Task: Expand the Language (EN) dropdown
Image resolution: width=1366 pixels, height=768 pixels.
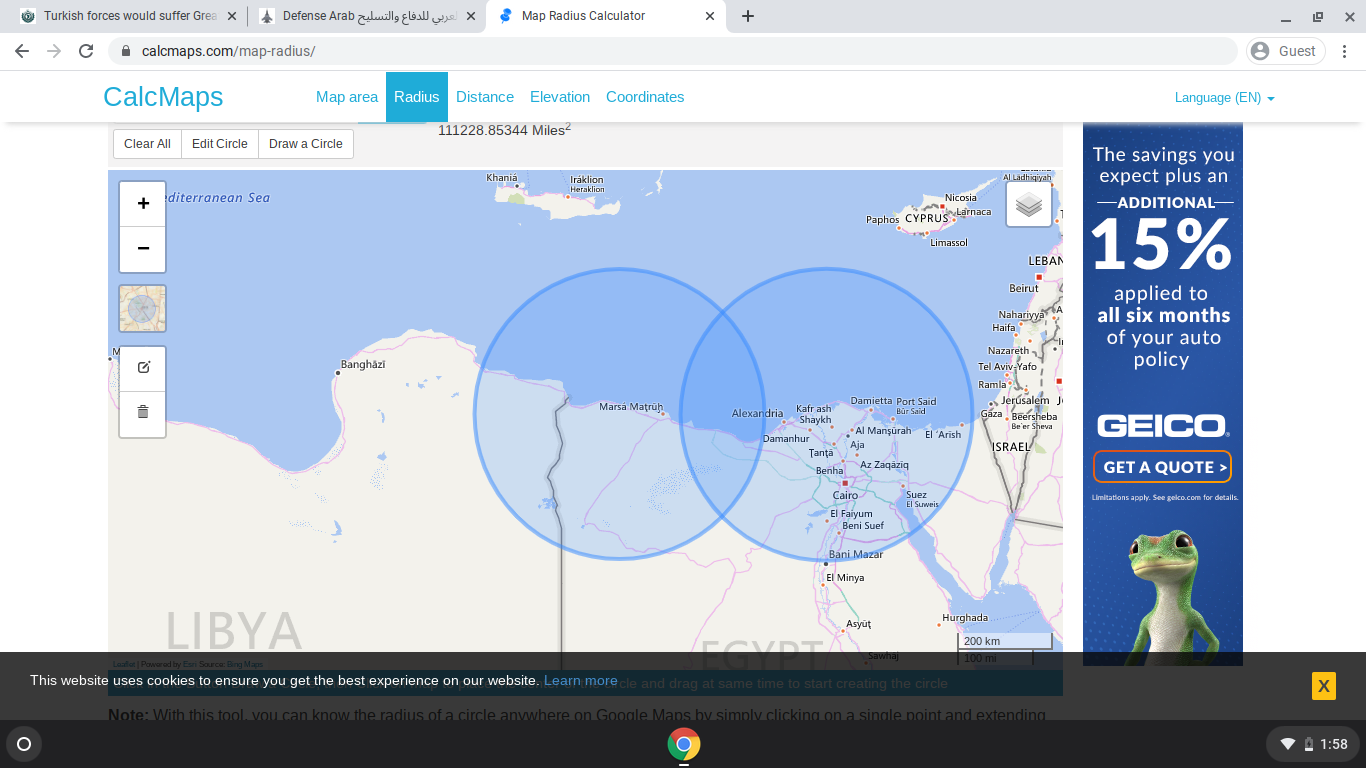Action: point(1225,98)
